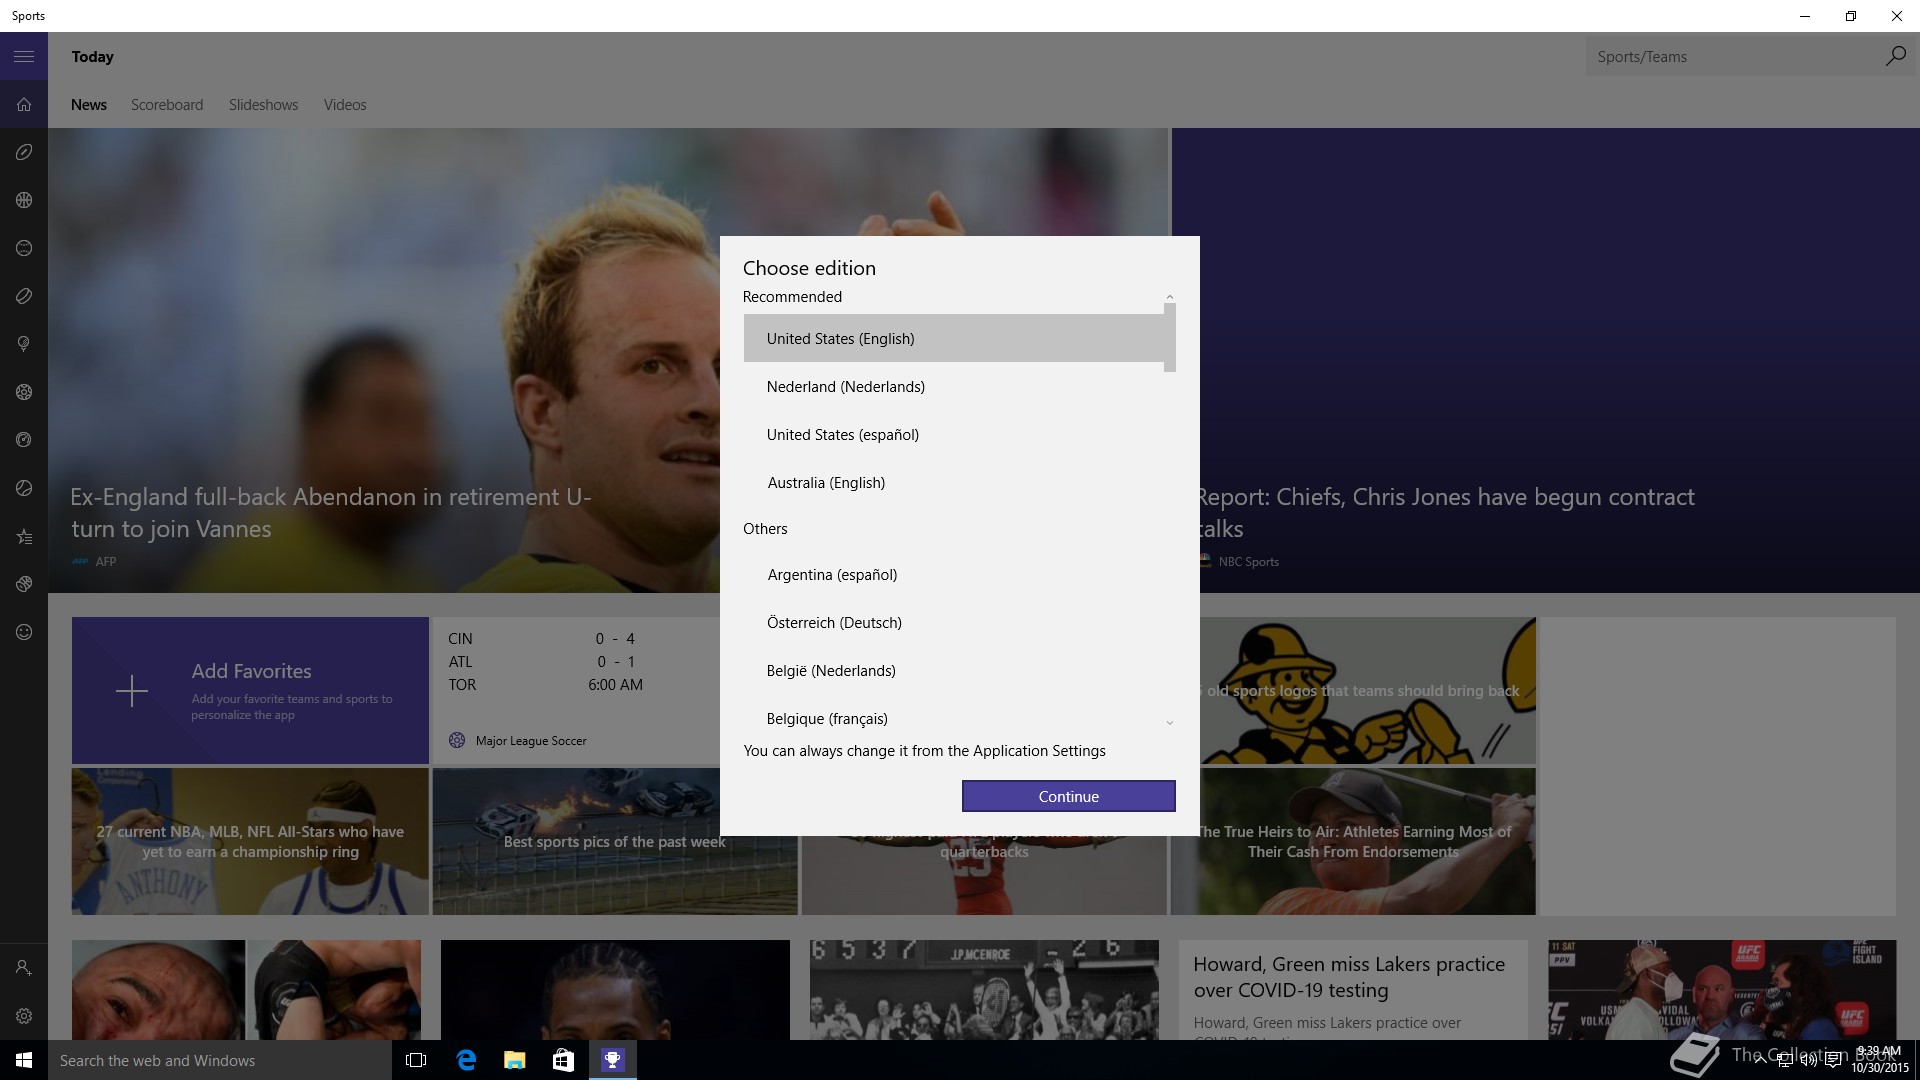Image resolution: width=1920 pixels, height=1080 pixels.
Task: Go to Home in the sidebar
Action: [24, 104]
